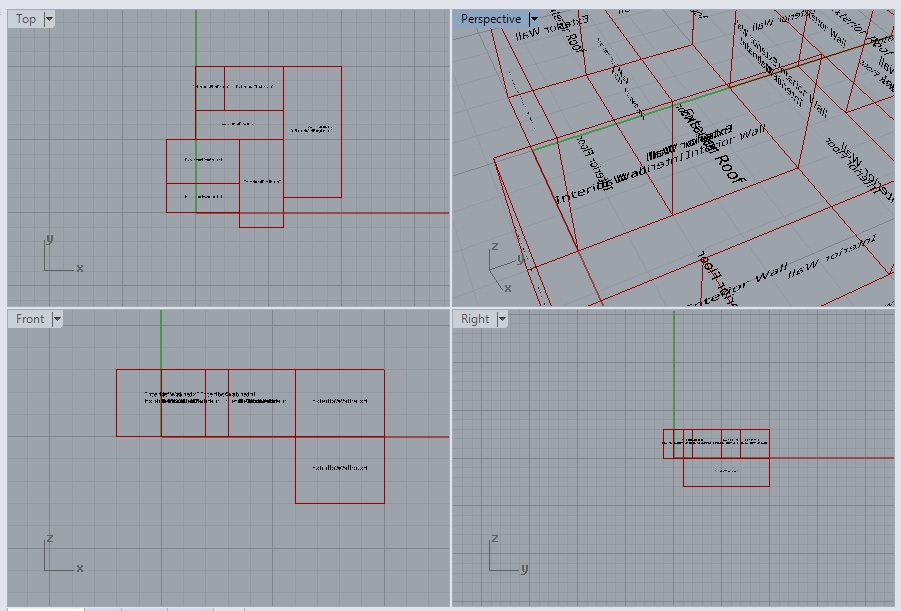Expand the Perspective viewport menu arrow
The image size is (901, 611).
click(x=534, y=19)
